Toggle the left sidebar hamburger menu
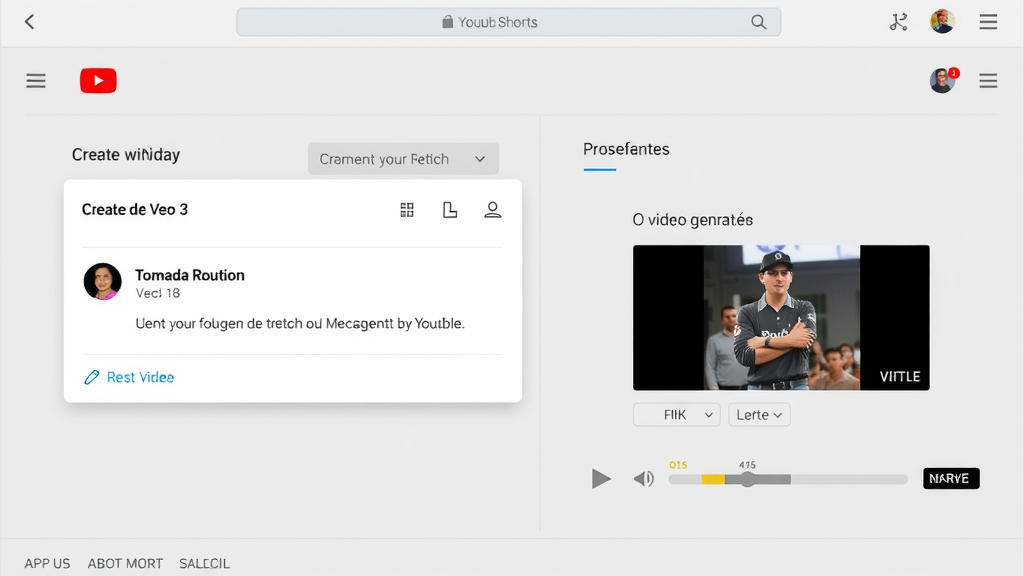Screen dimensions: 1024x576 [36, 80]
